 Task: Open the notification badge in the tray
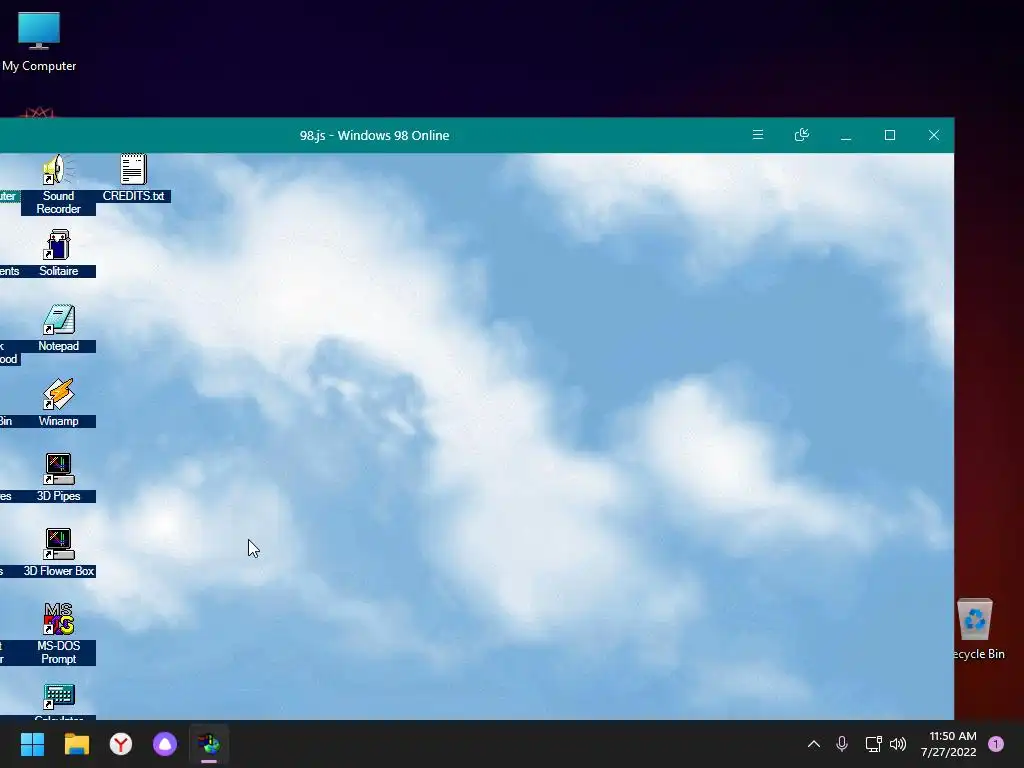pos(996,744)
